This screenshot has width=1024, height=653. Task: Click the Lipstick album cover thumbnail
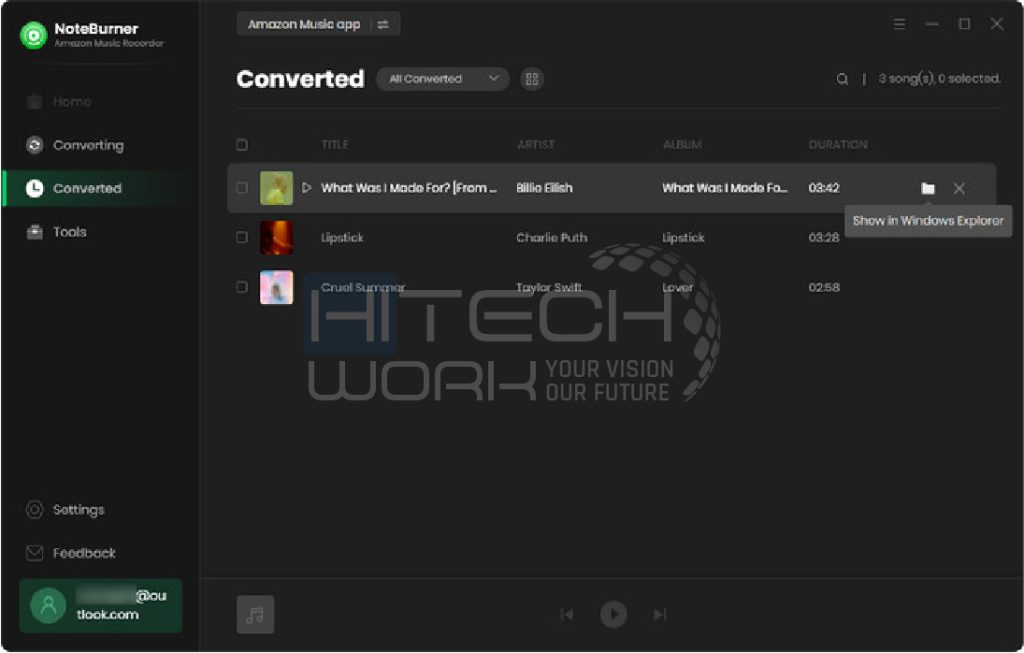[x=276, y=238]
